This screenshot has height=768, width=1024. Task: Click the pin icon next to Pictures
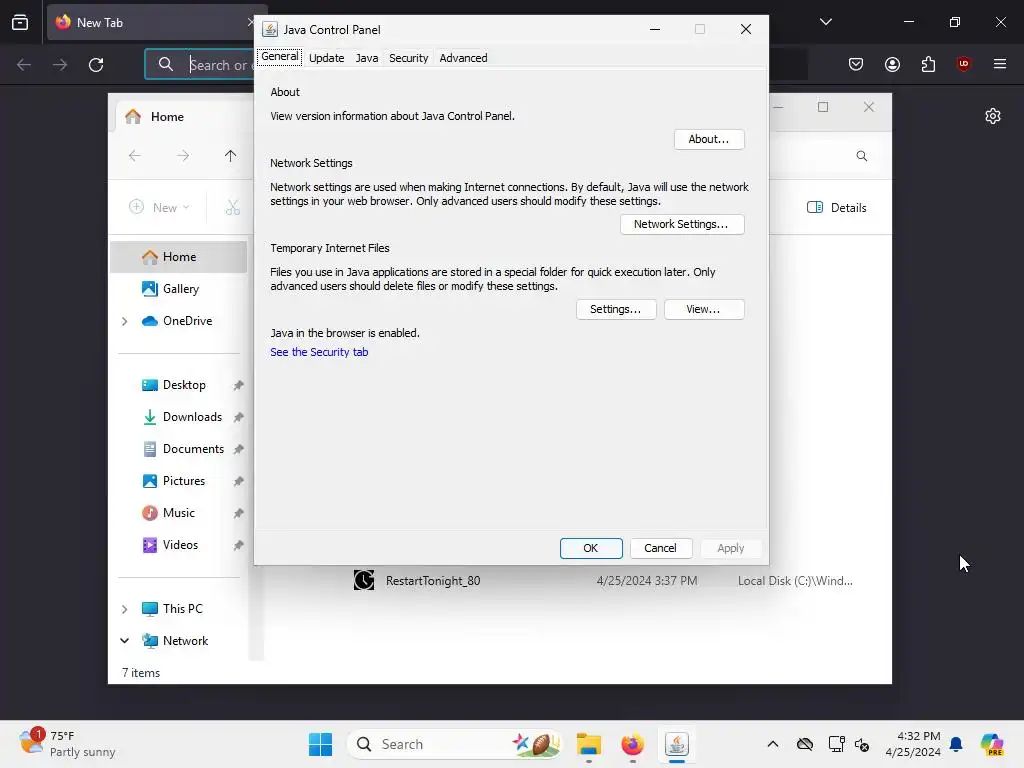(238, 481)
